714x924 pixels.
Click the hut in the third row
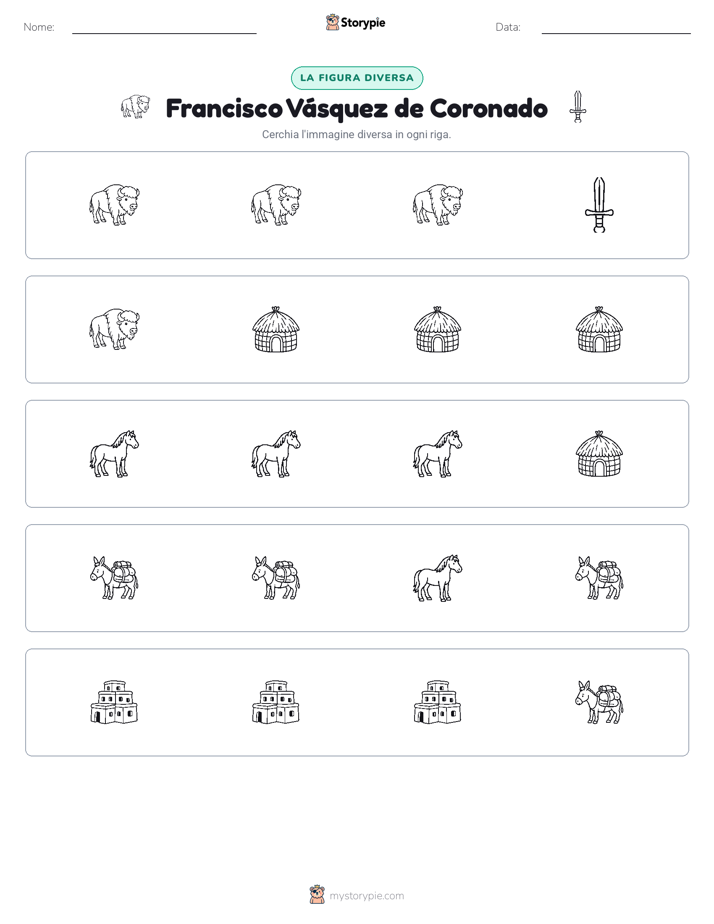599,454
